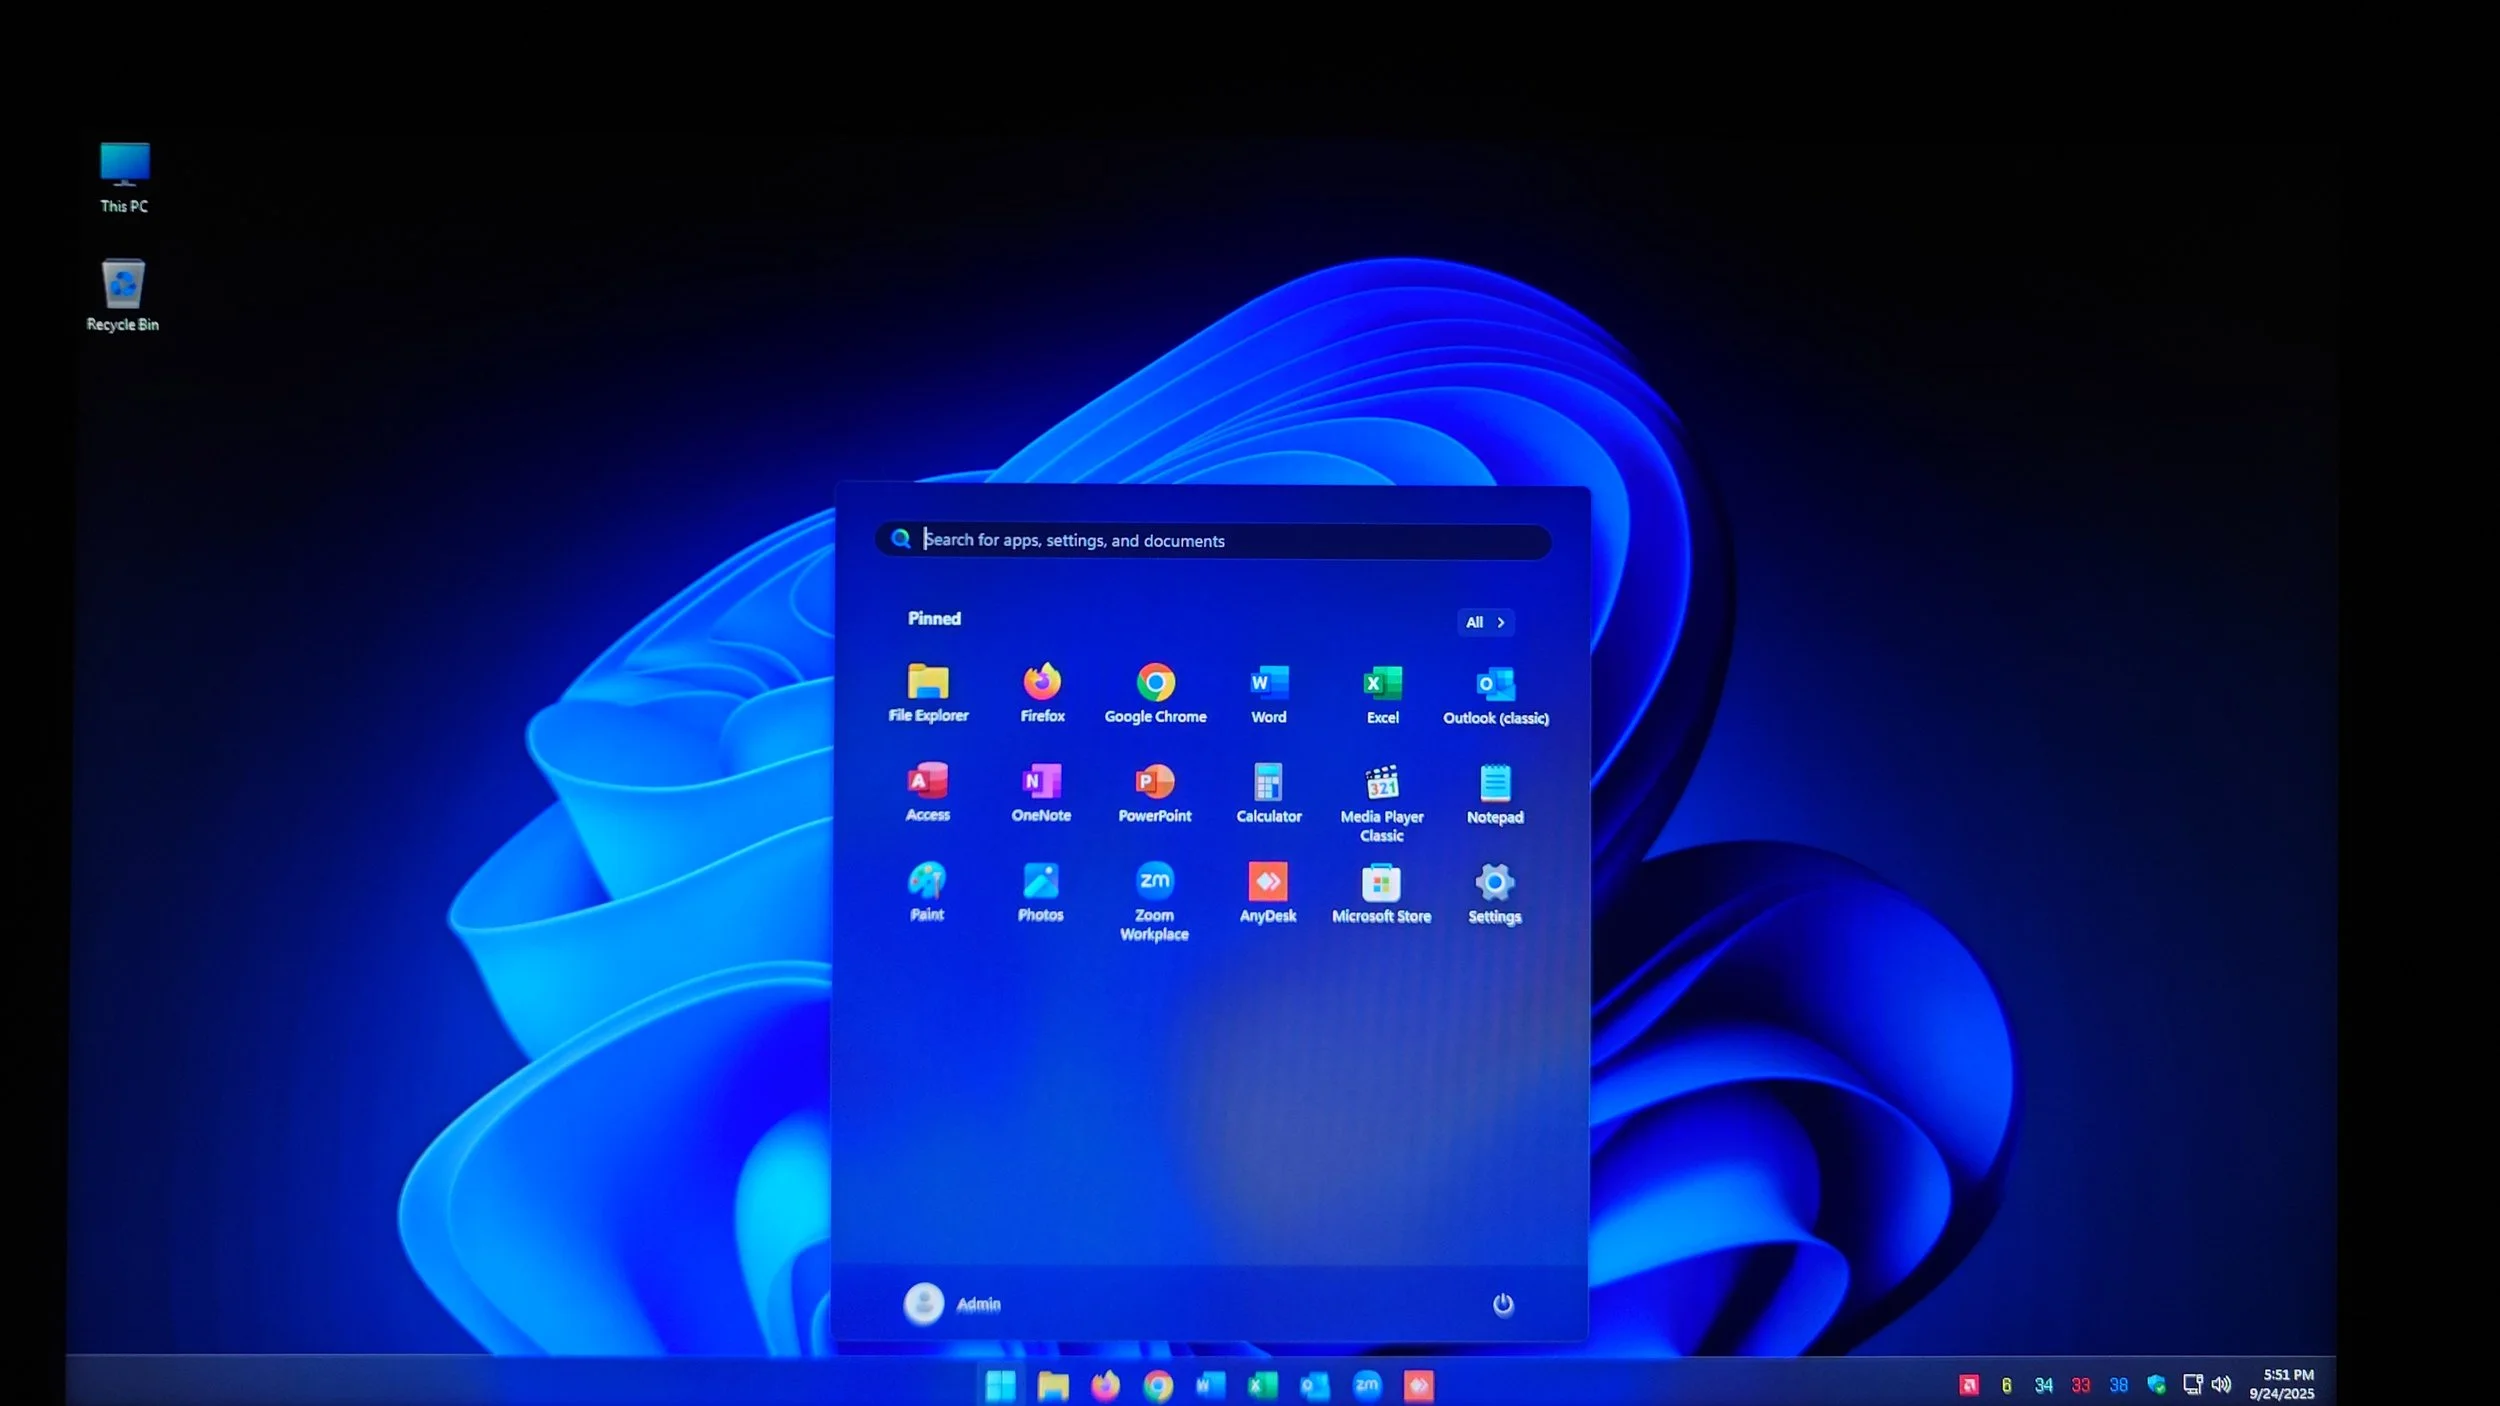This screenshot has height=1406, width=2500.
Task: Click the Windows Start button on taskbar
Action: (x=1000, y=1385)
